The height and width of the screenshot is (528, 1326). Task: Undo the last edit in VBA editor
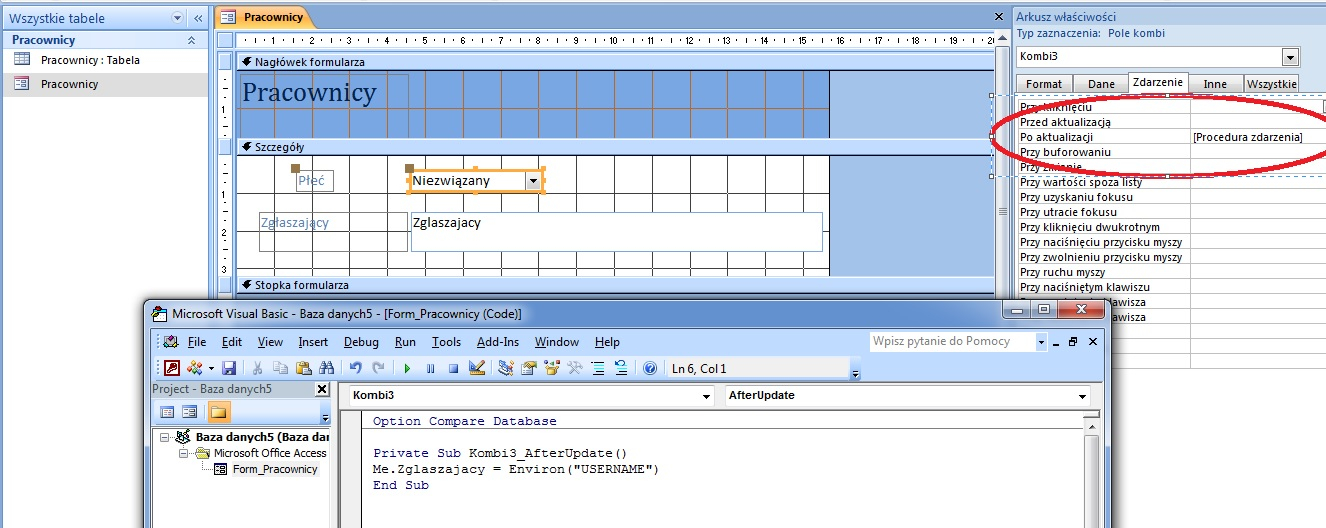click(355, 368)
